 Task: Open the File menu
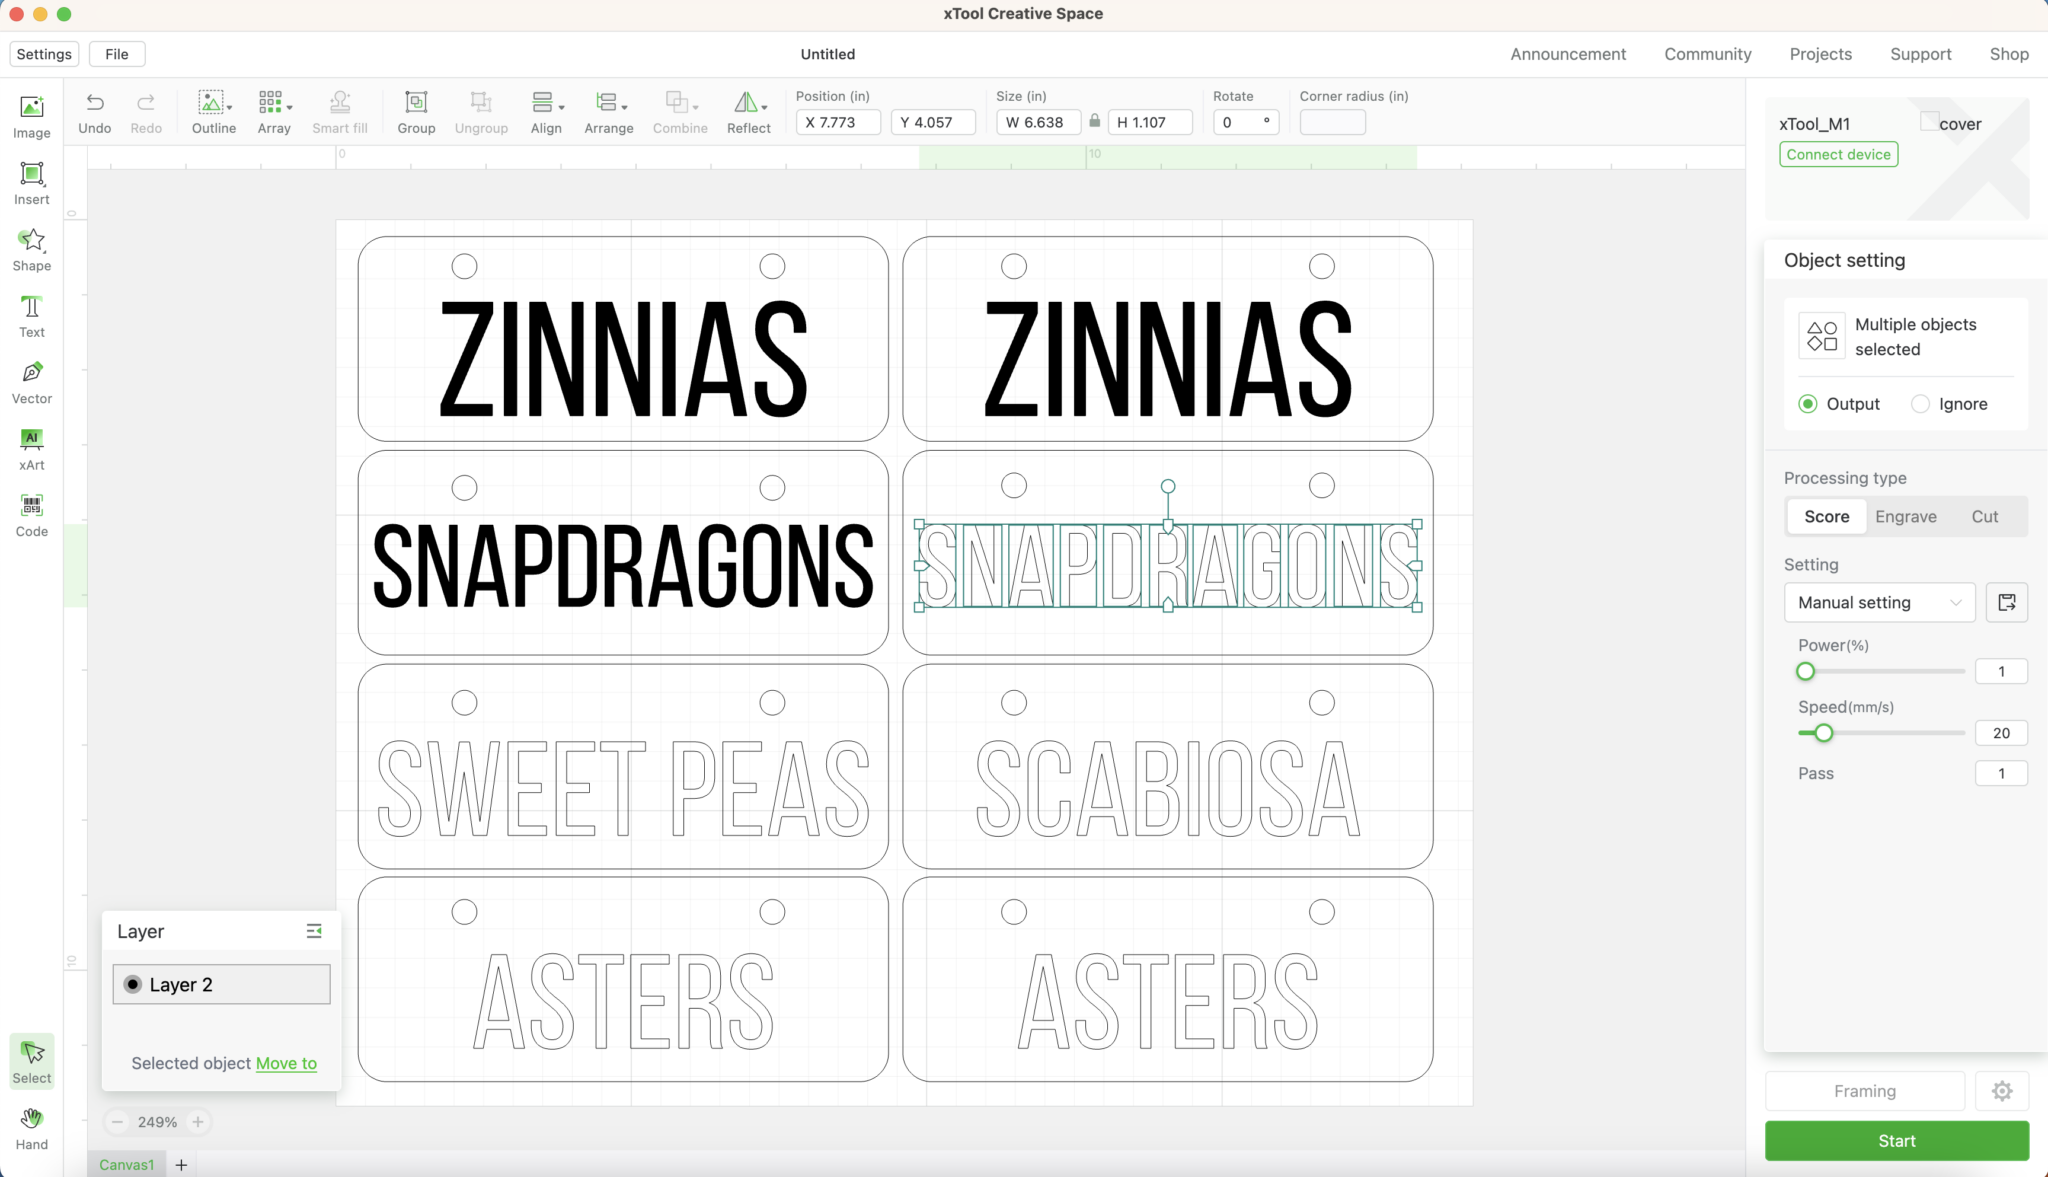[117, 54]
